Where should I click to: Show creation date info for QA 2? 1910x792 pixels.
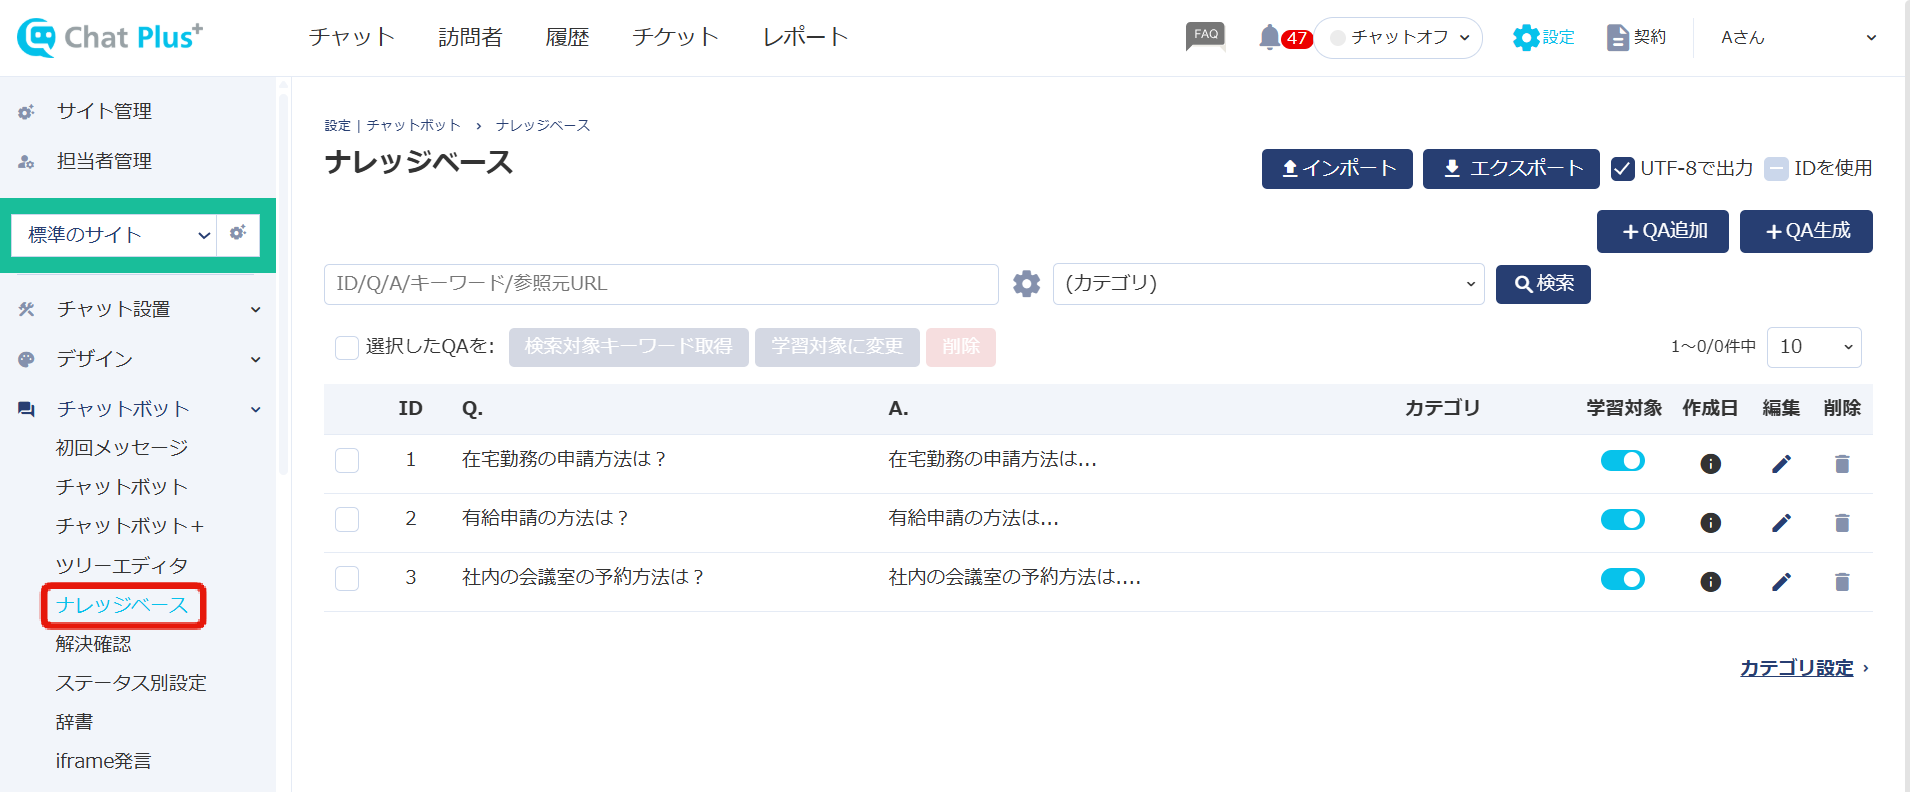coord(1711,522)
